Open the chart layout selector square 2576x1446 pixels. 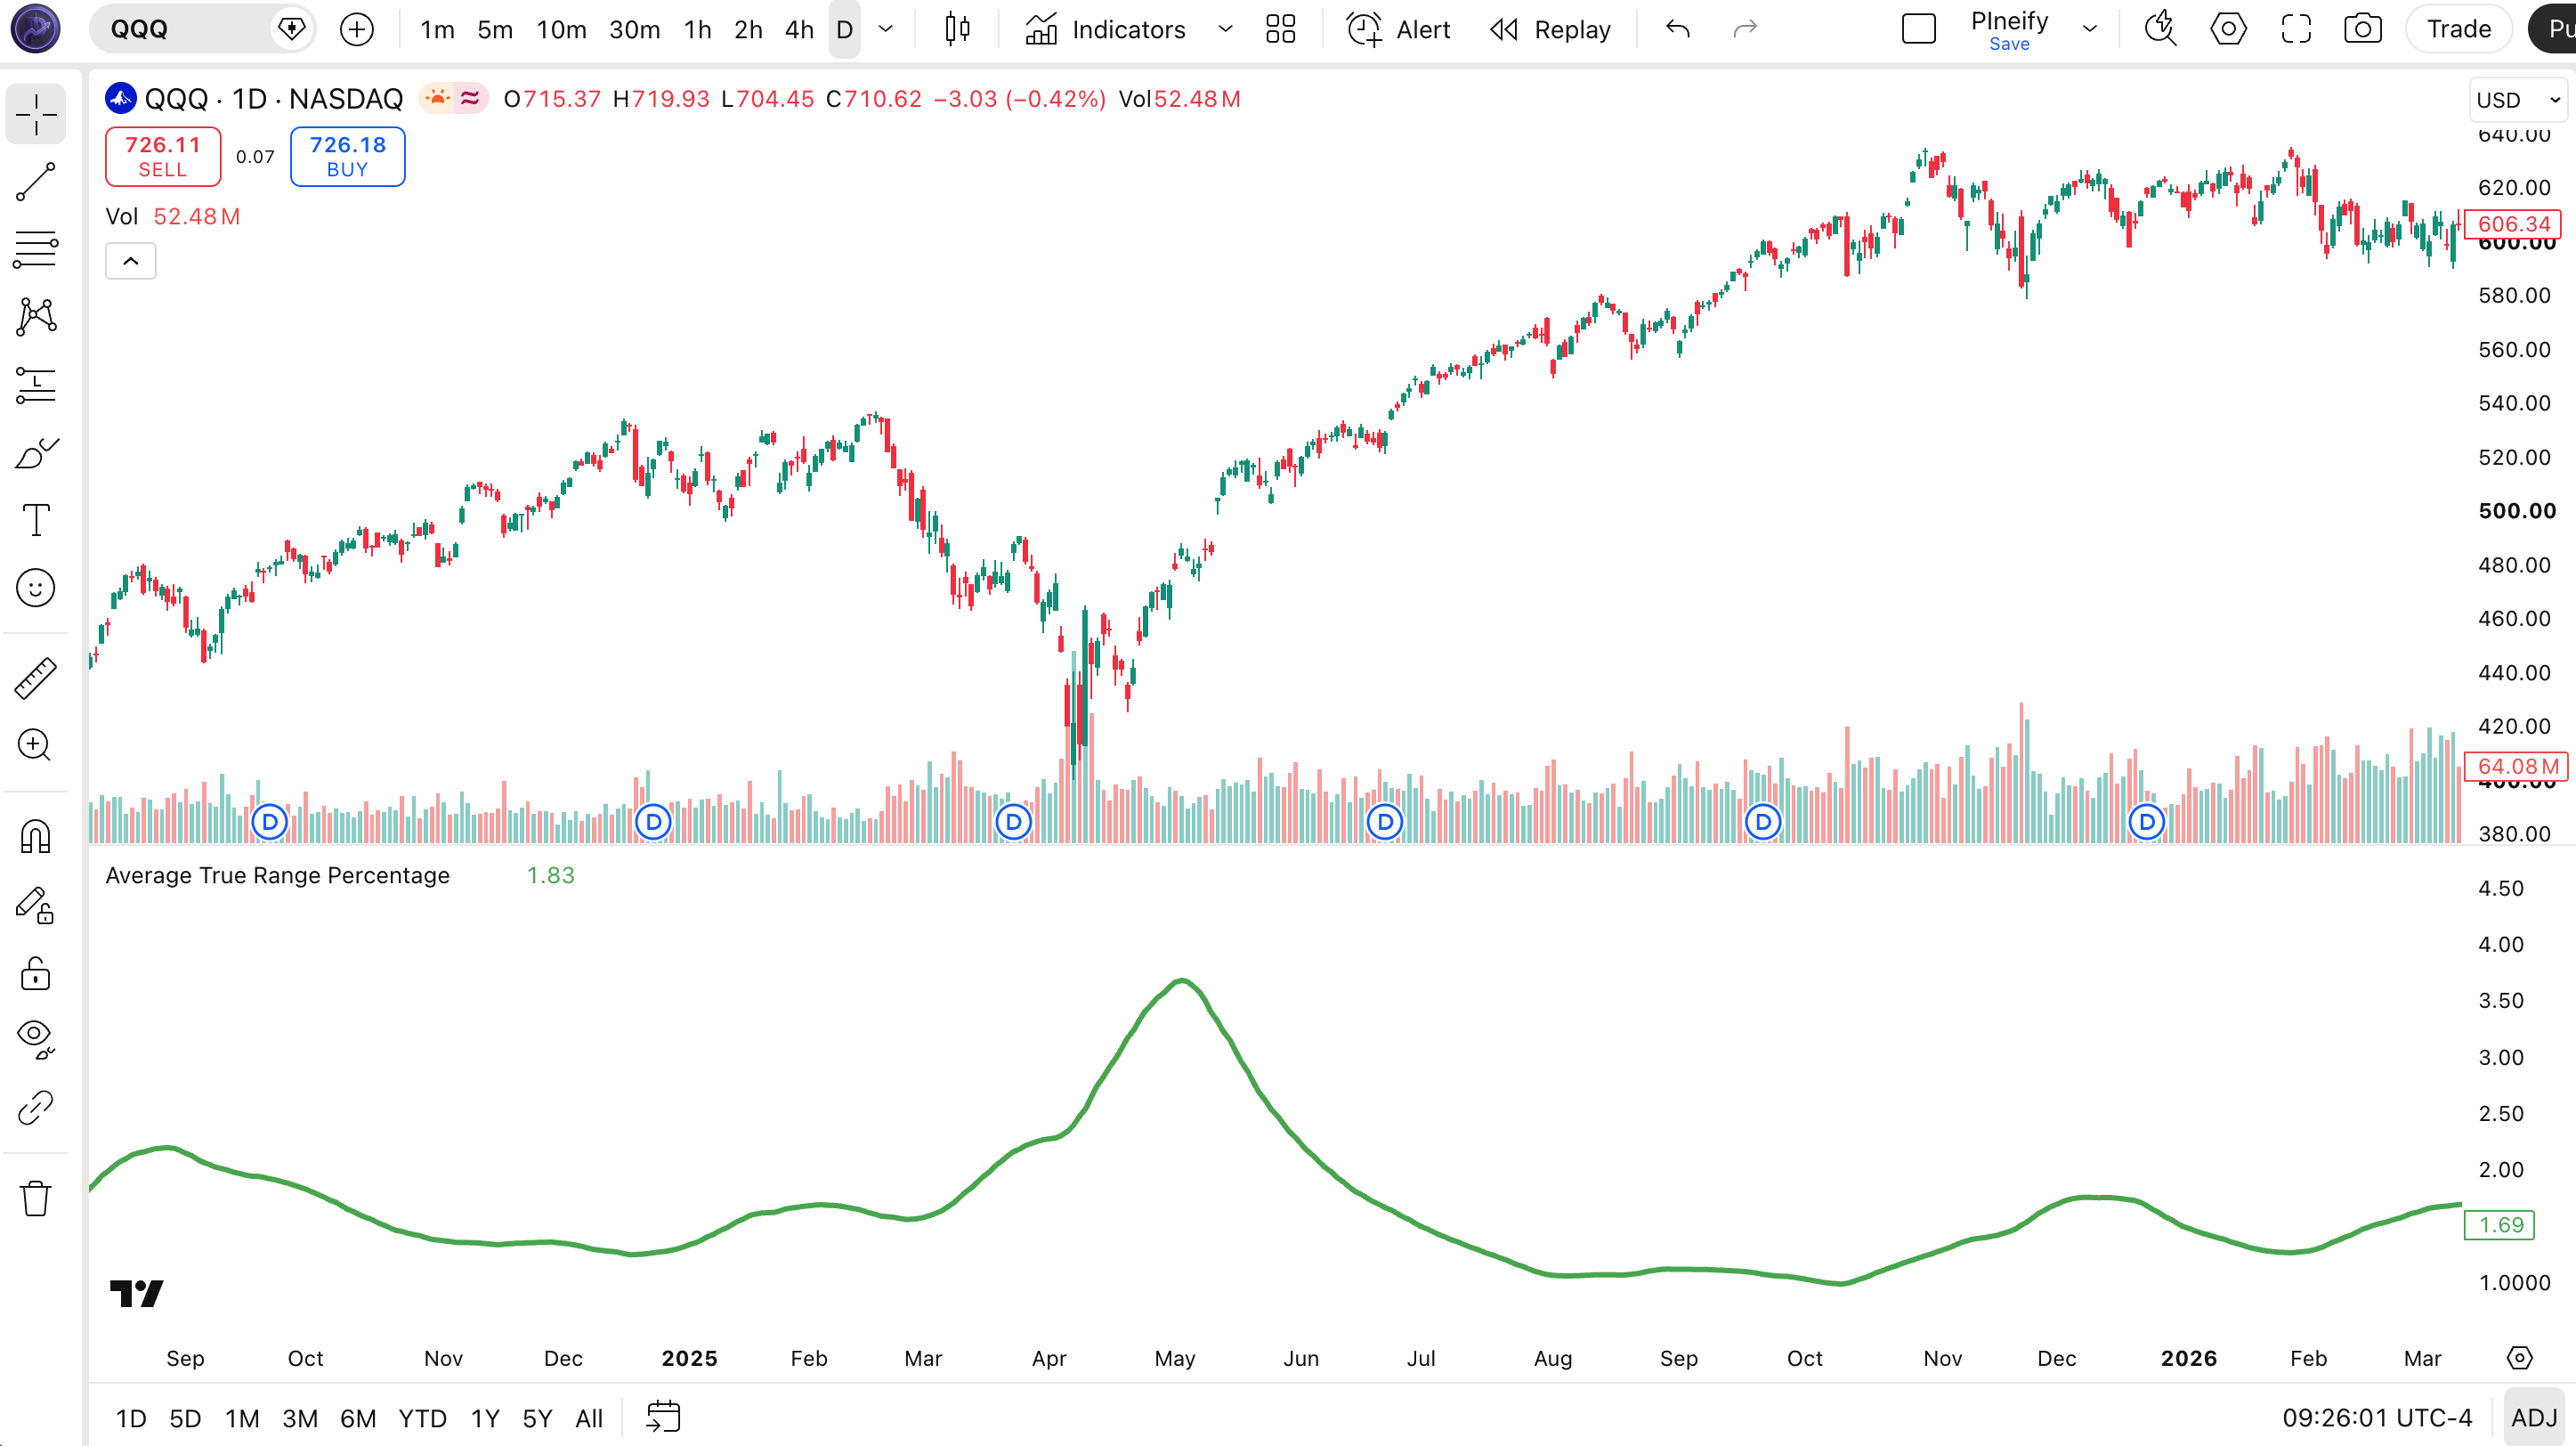[1919, 29]
